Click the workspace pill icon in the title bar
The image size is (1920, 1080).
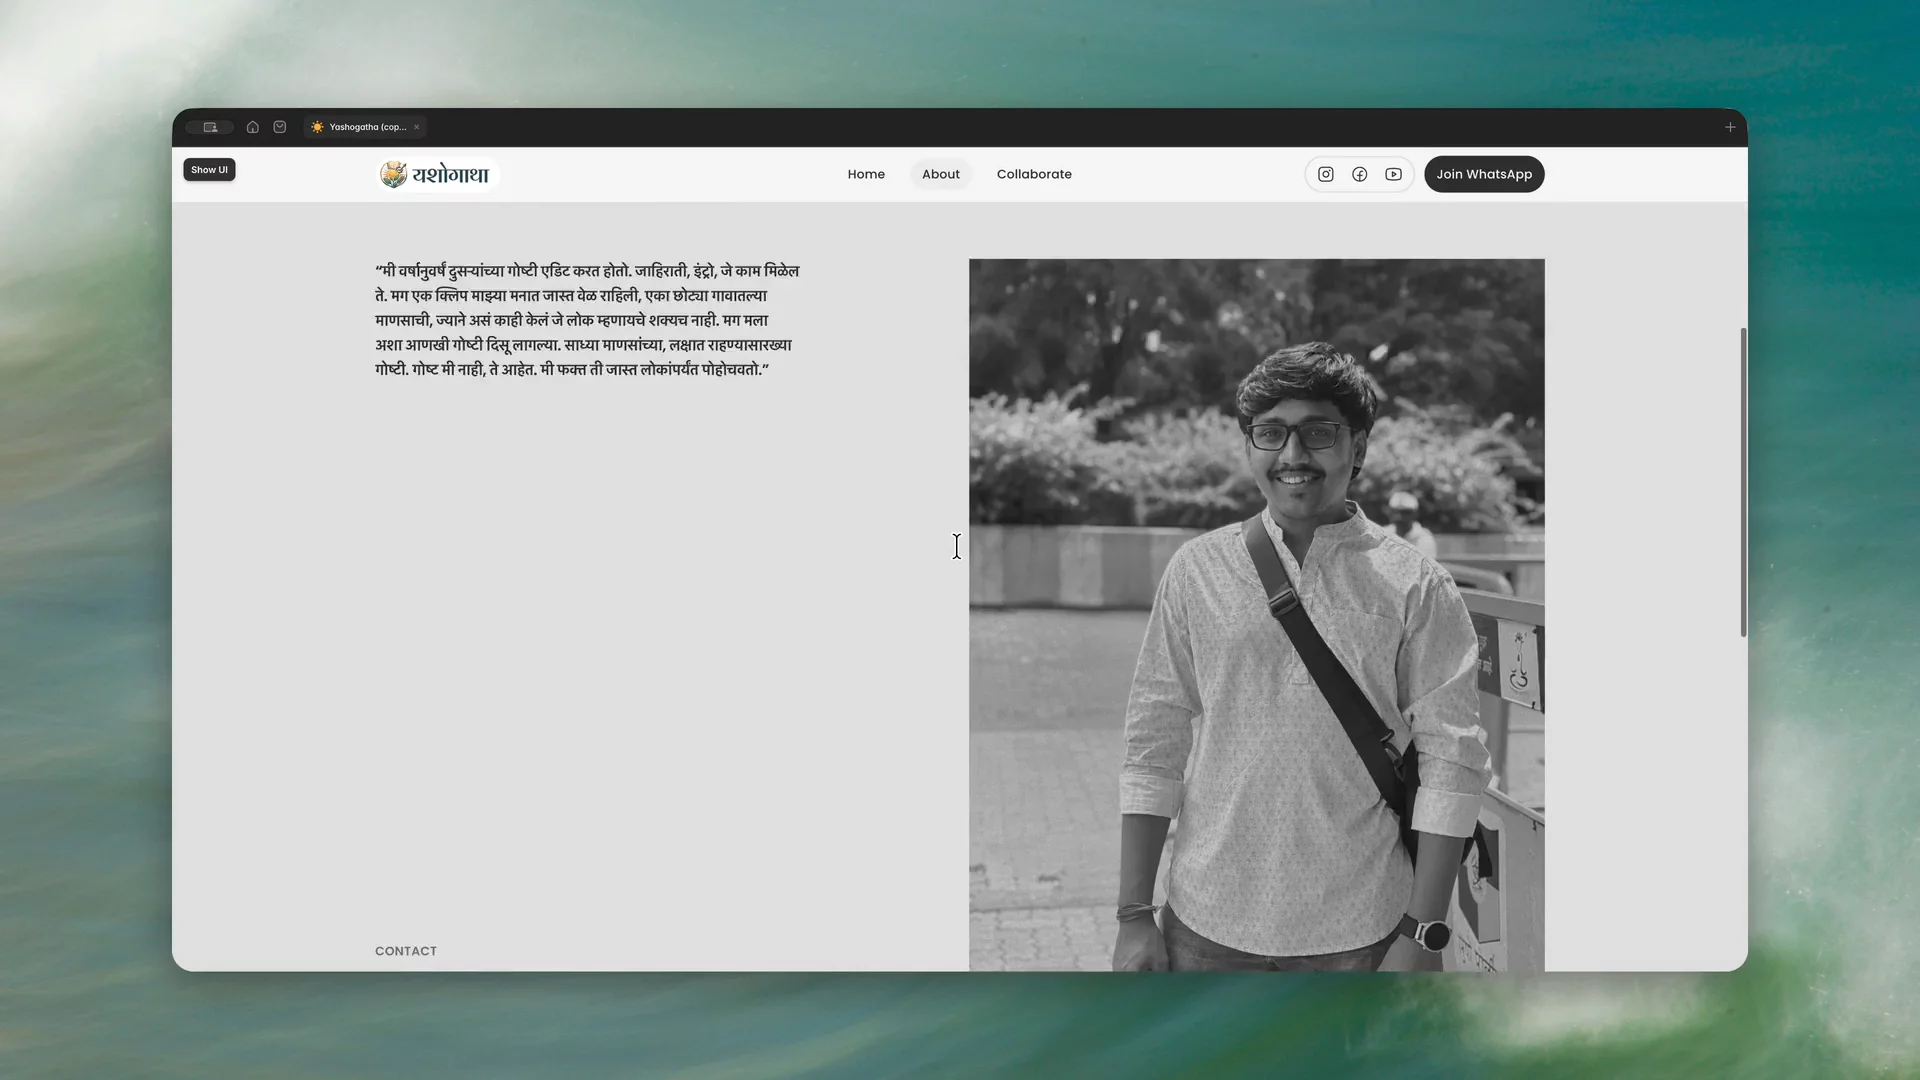(x=210, y=127)
